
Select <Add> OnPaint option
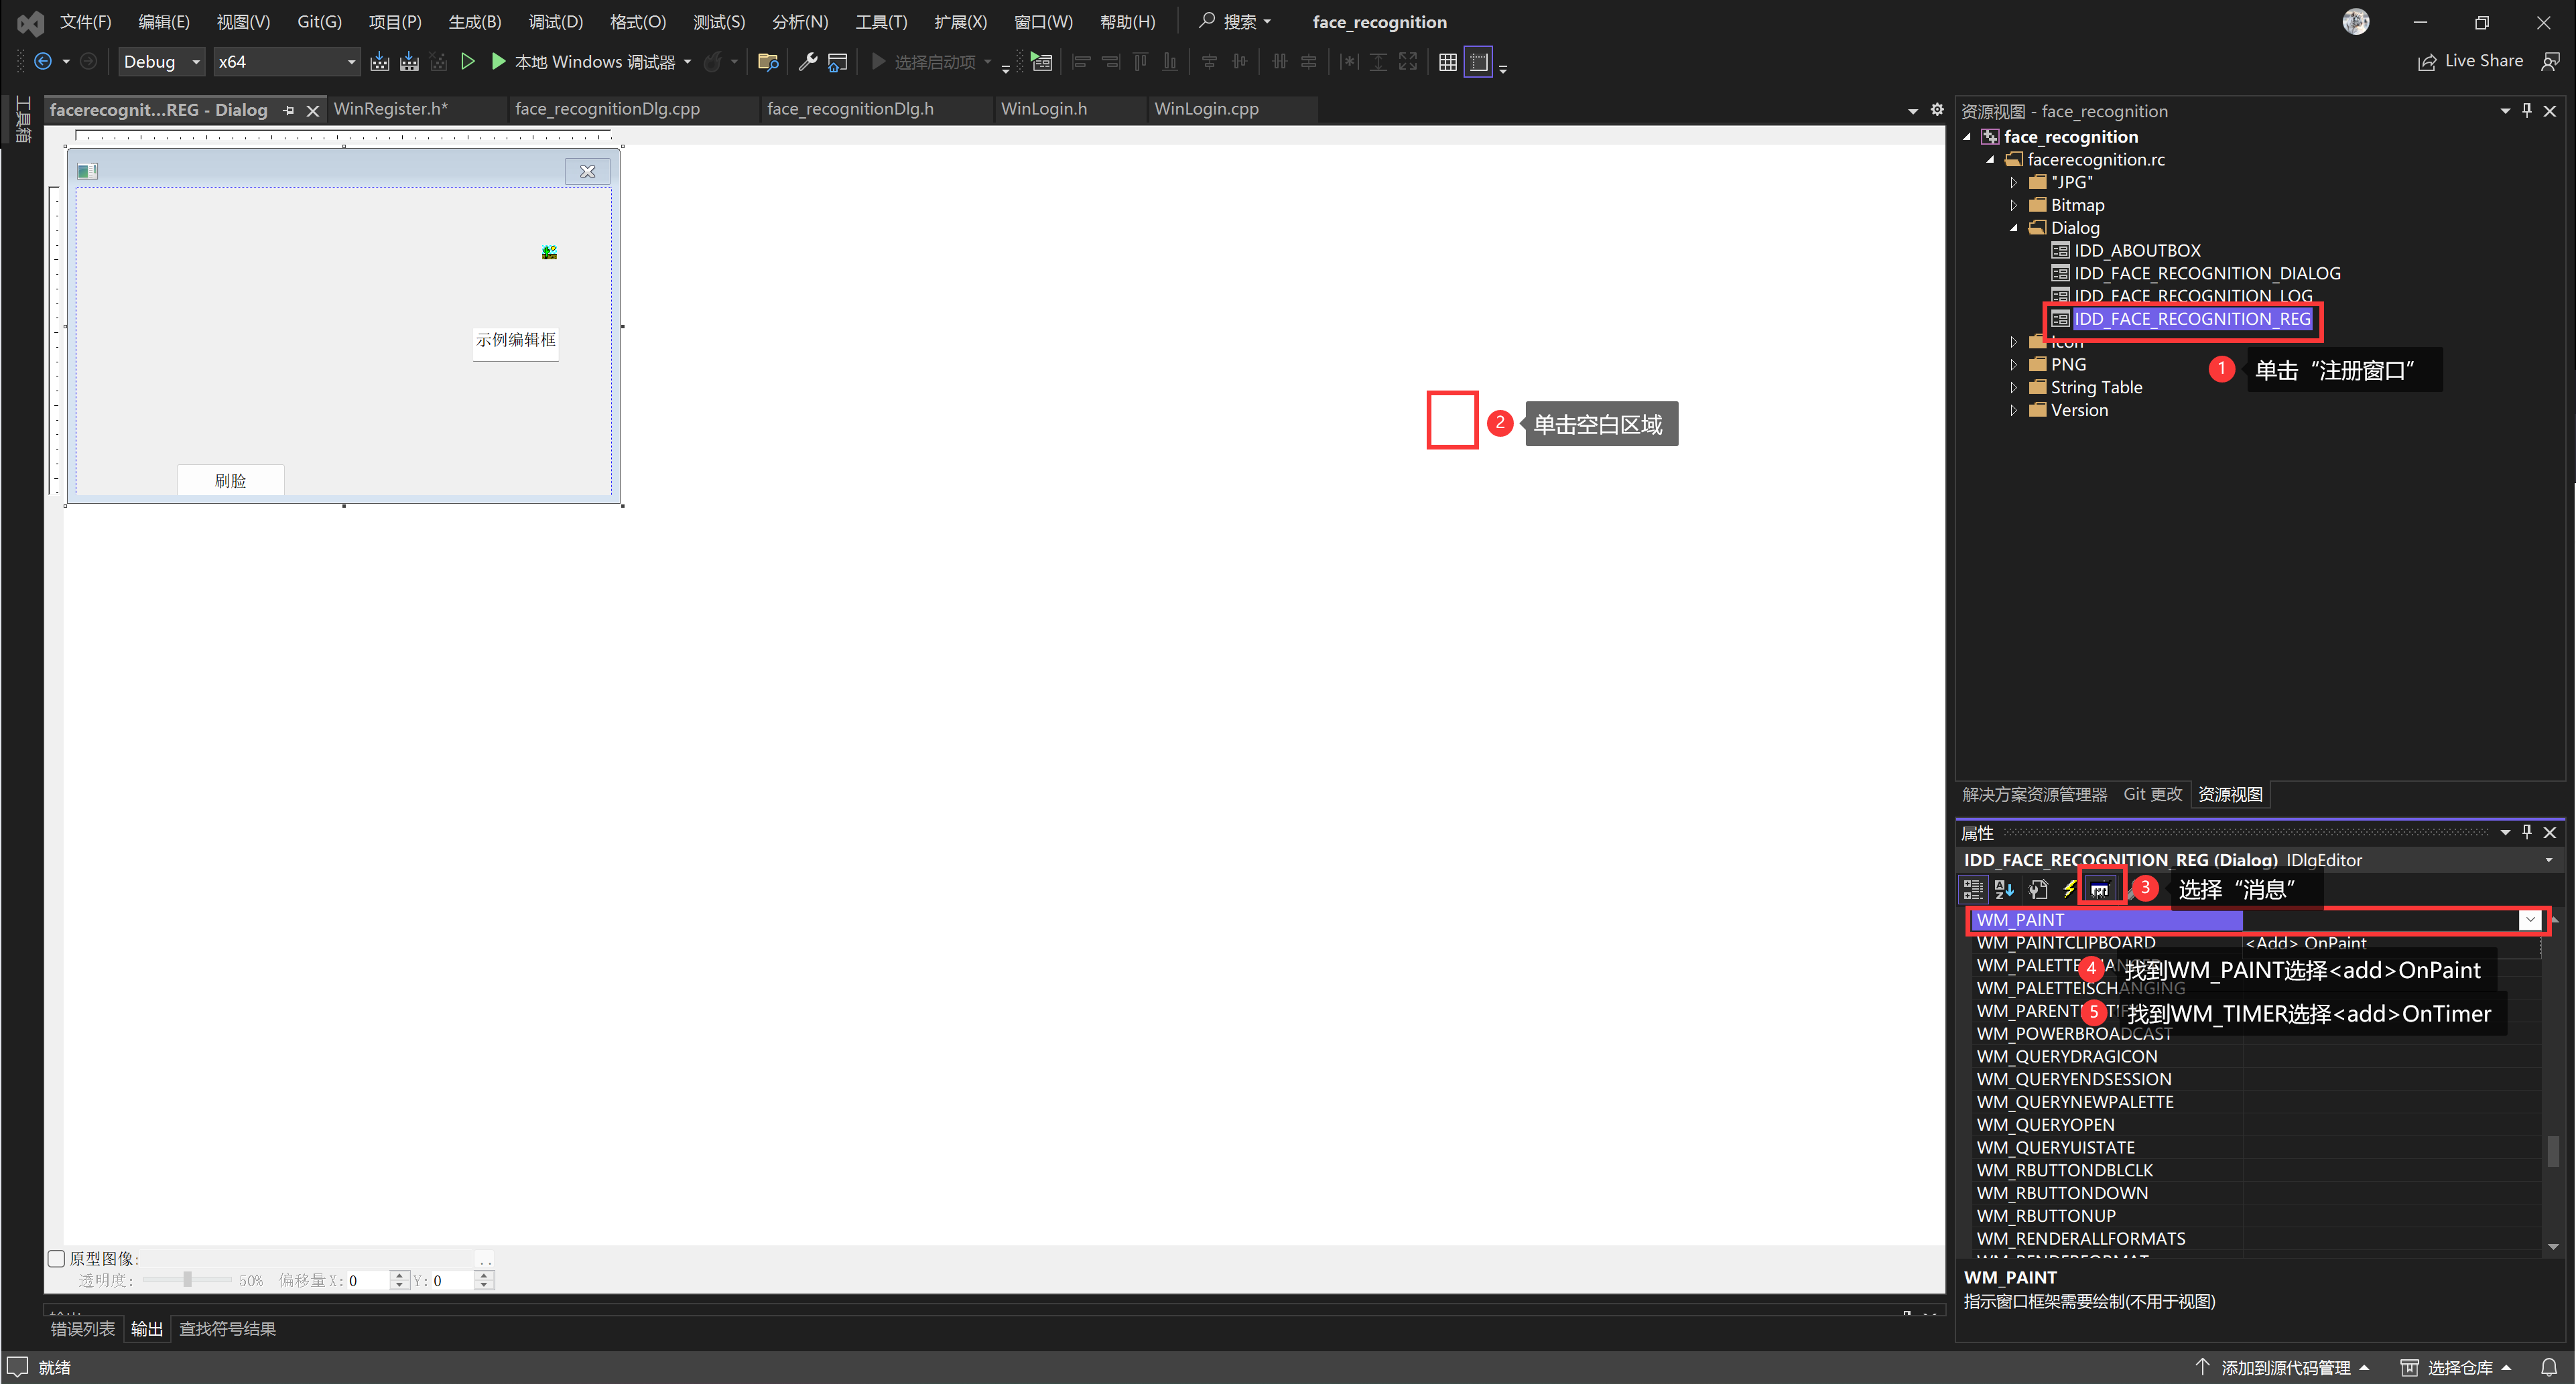click(x=2305, y=943)
